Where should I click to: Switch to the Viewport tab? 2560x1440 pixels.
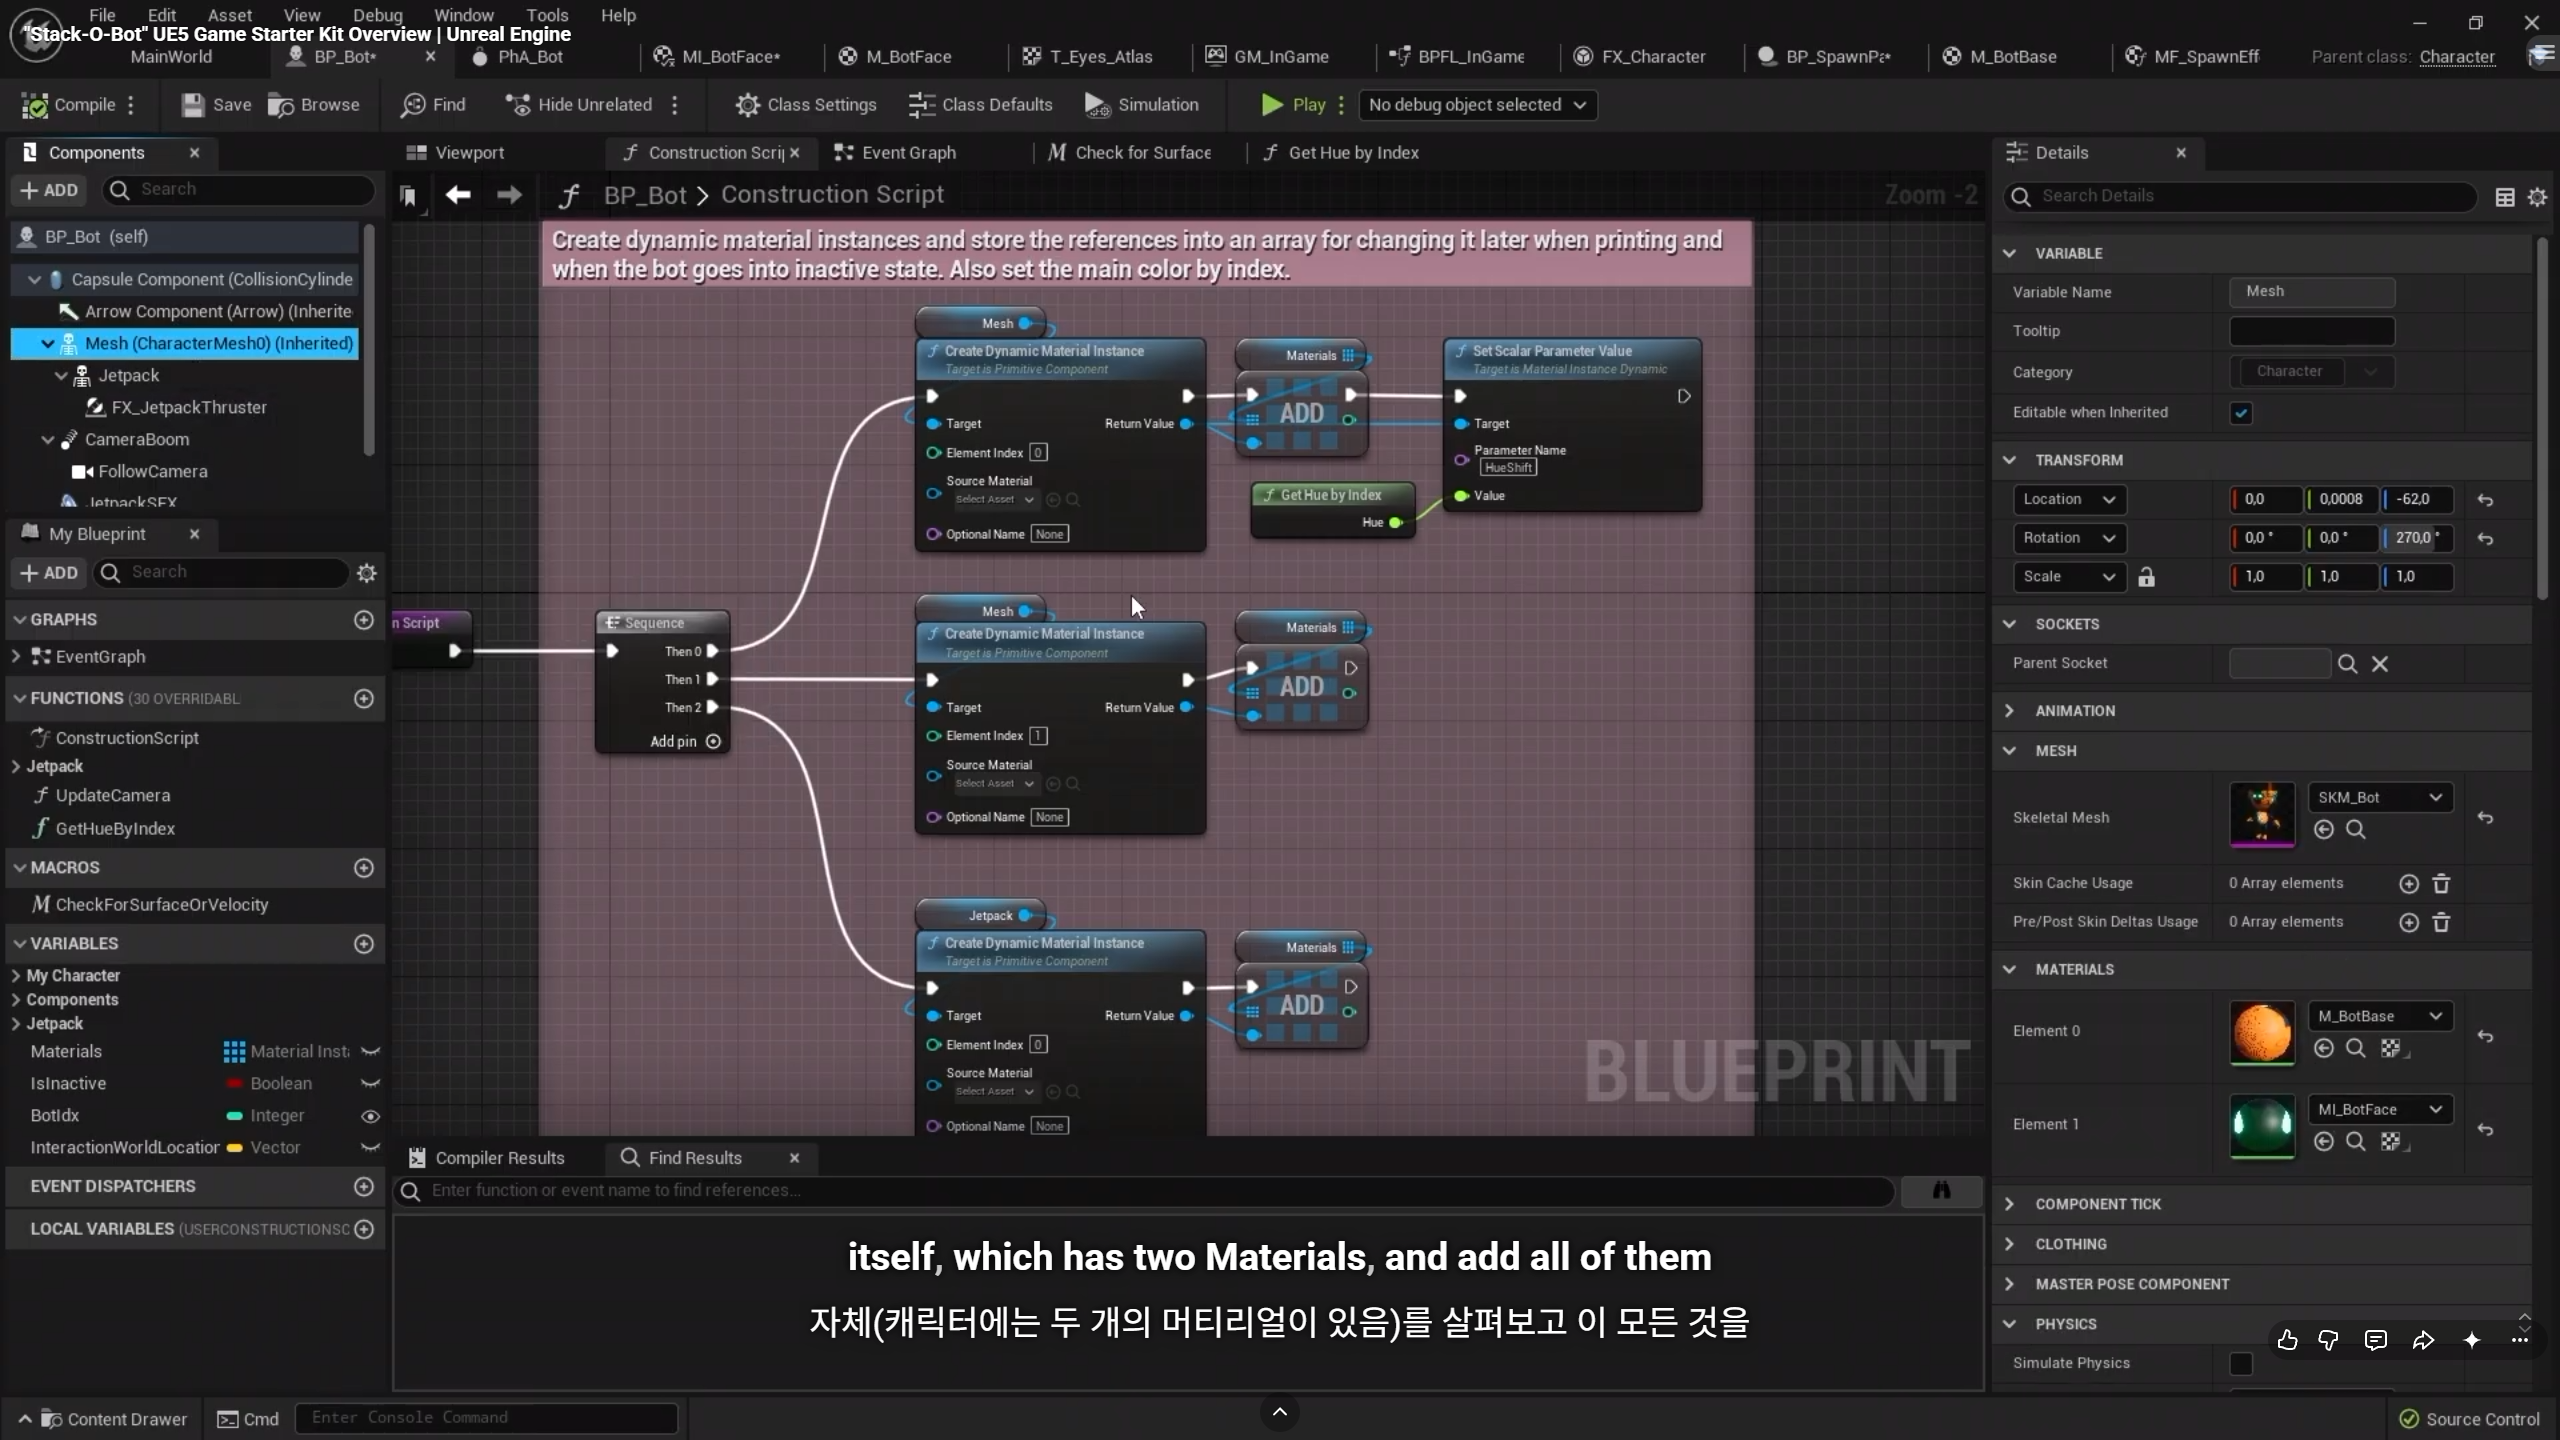[456, 153]
